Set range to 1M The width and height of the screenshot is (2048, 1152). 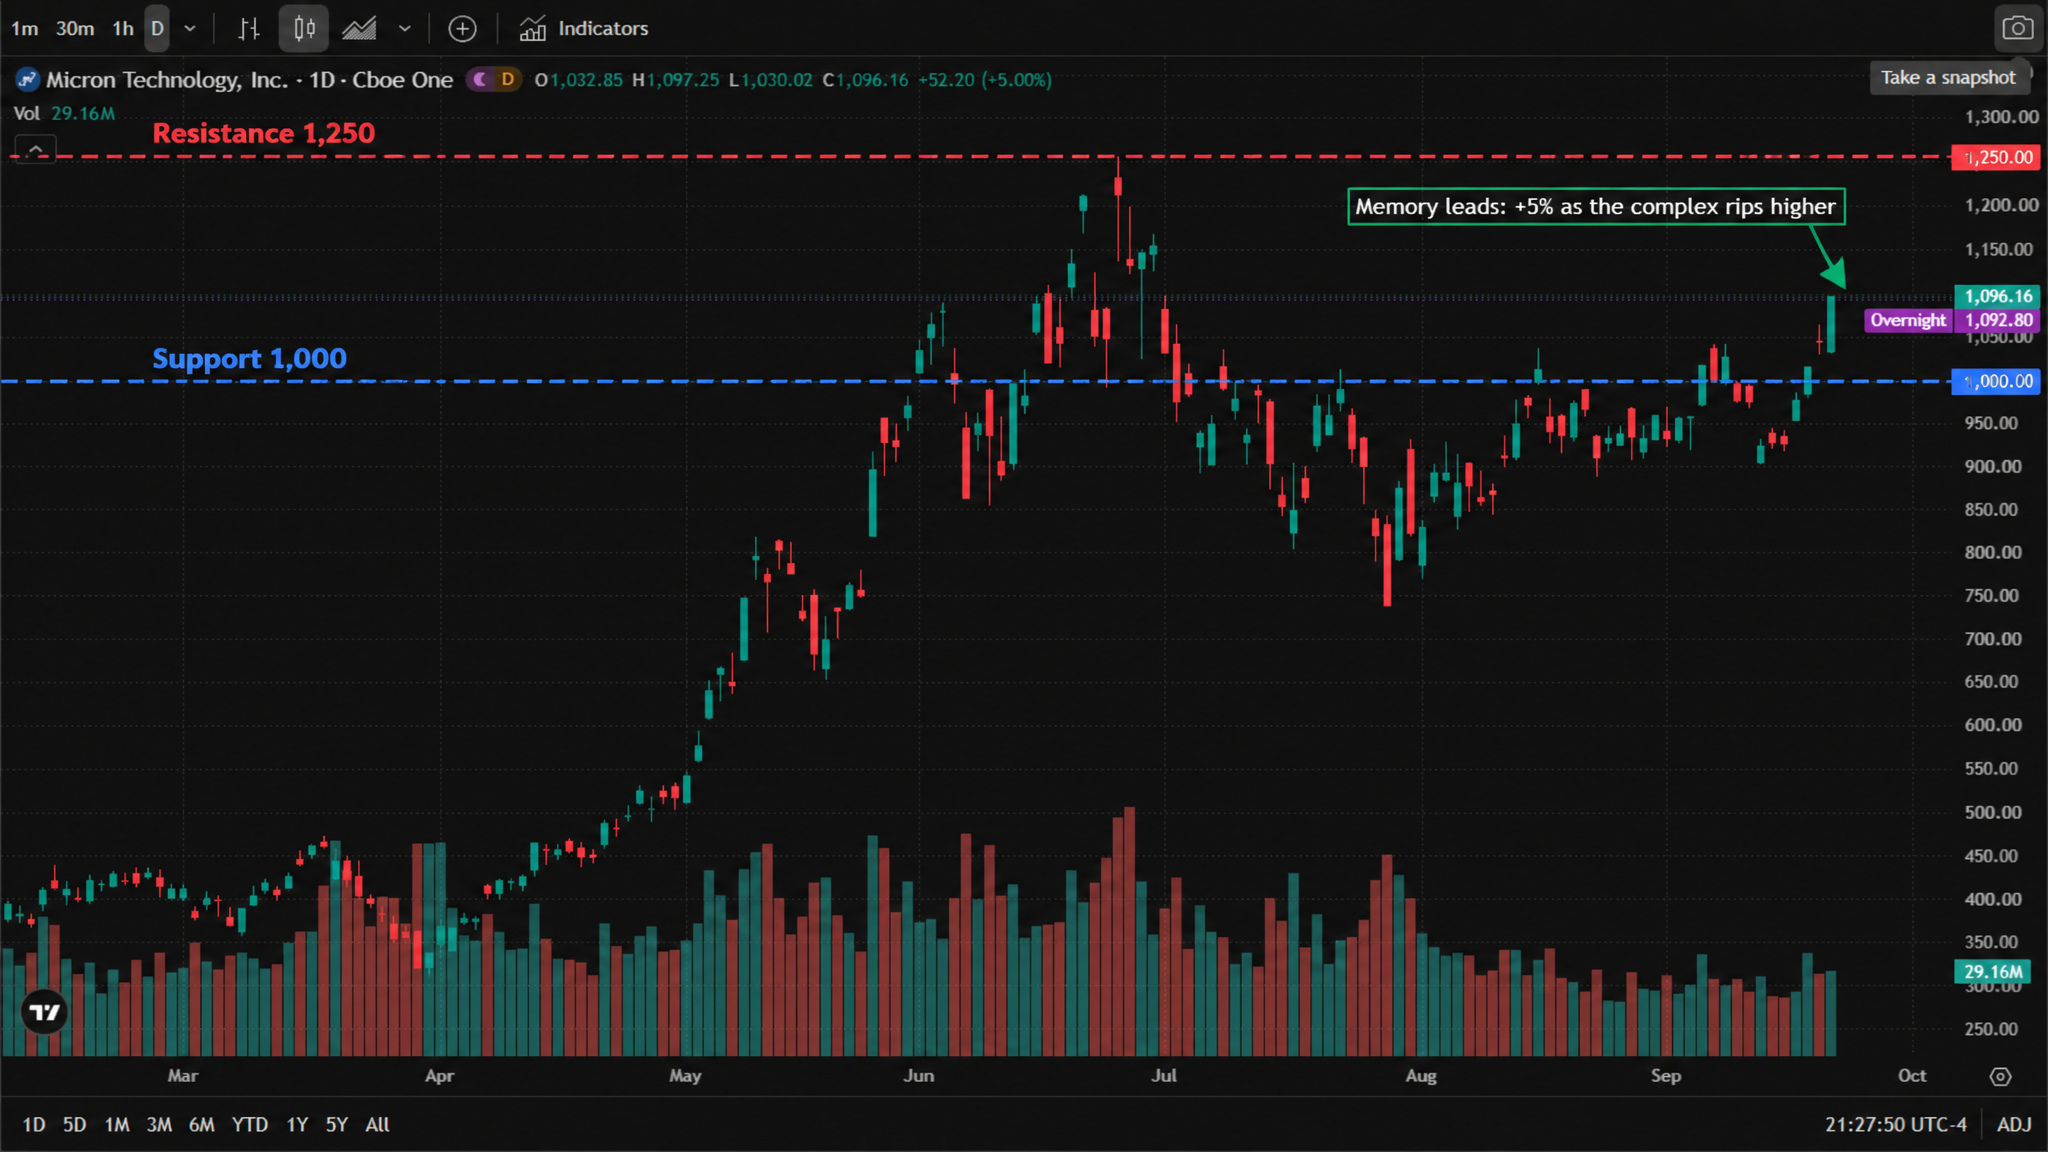point(117,1125)
